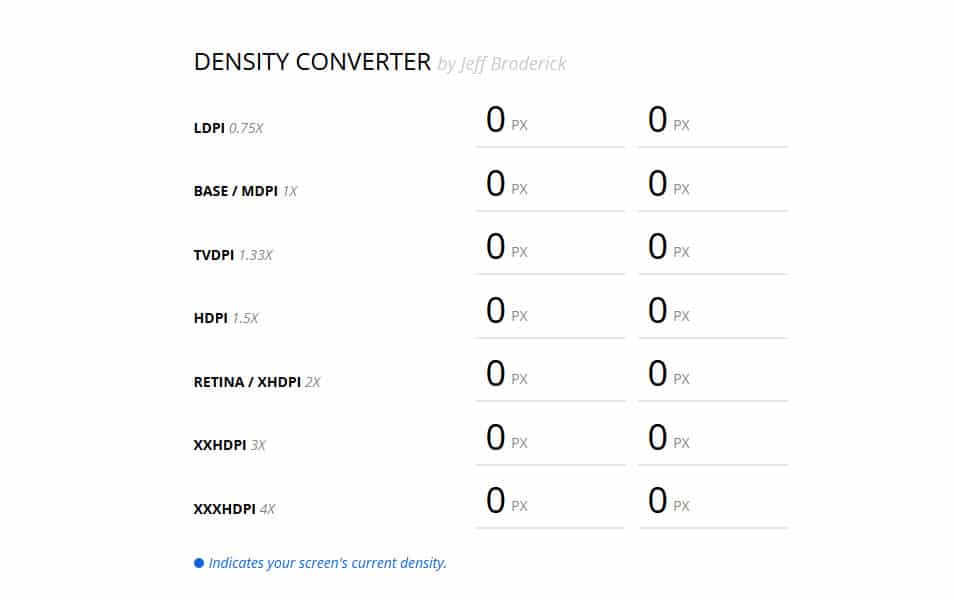
Task: Open the Jeff Broderick author credit link
Action: coord(502,65)
